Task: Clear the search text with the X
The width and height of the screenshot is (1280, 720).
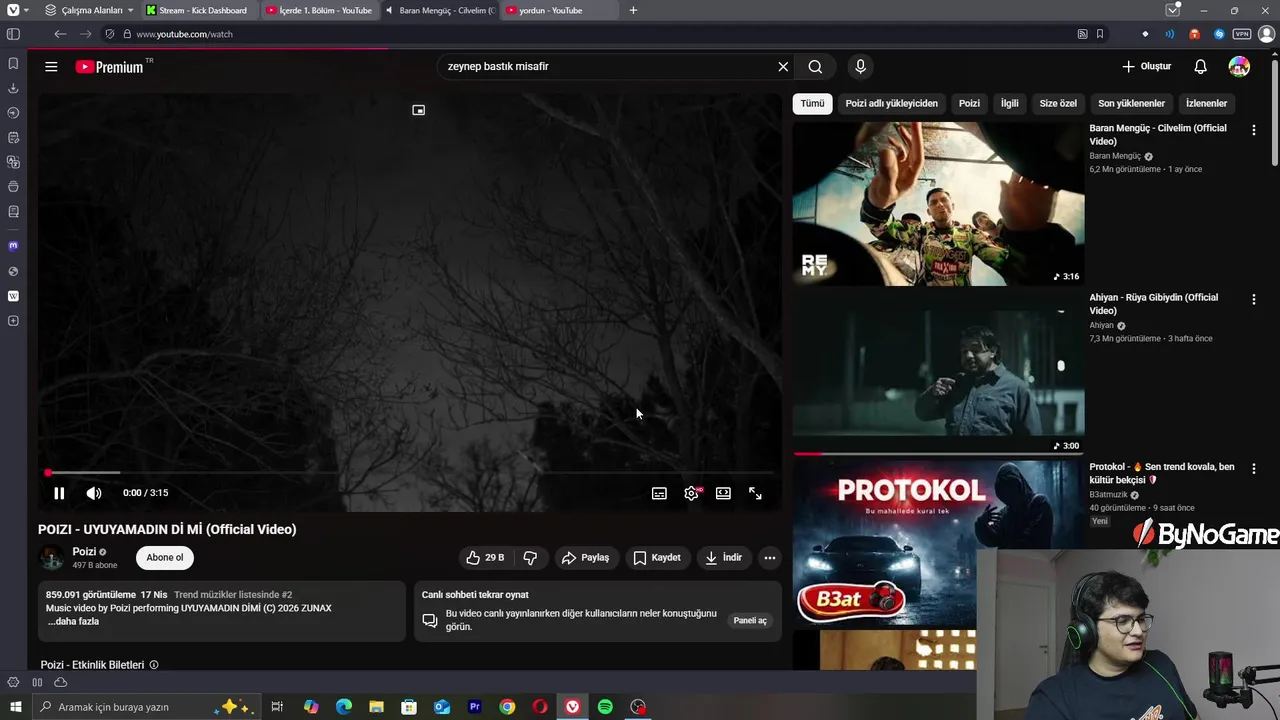Action: click(x=783, y=67)
